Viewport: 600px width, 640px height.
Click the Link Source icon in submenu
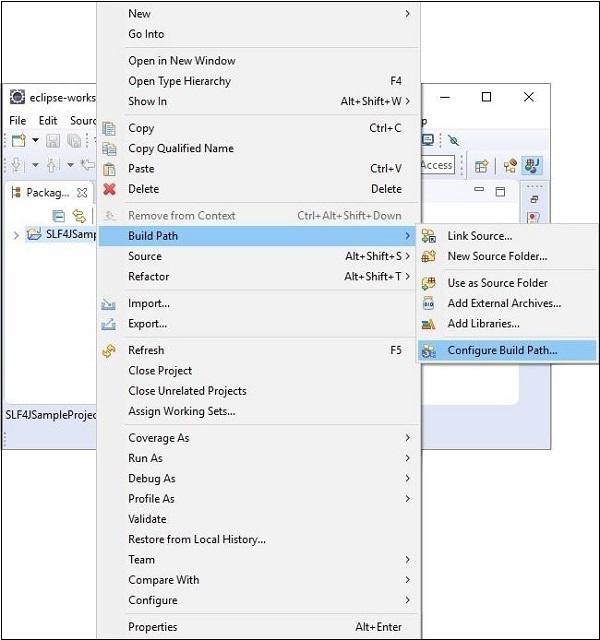click(x=429, y=236)
